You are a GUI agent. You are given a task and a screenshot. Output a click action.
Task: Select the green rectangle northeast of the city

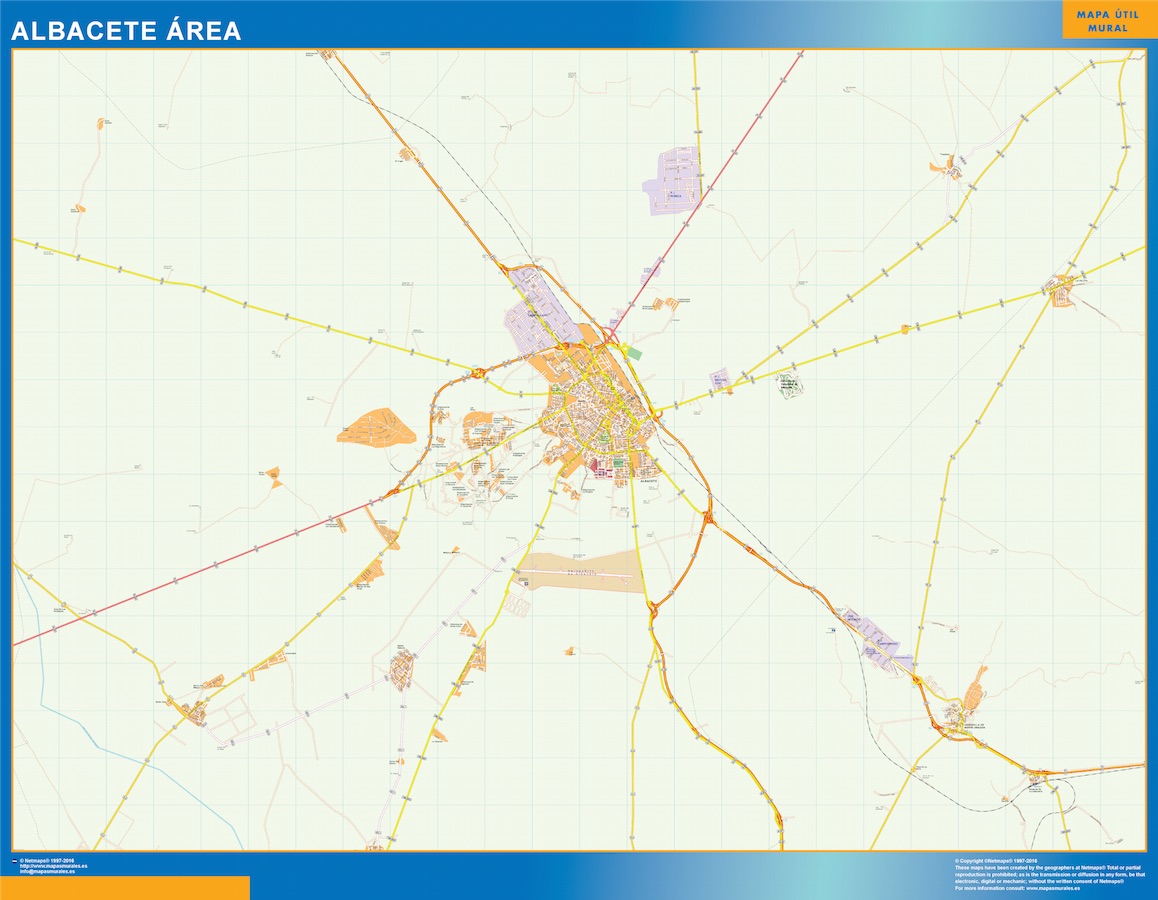(634, 353)
